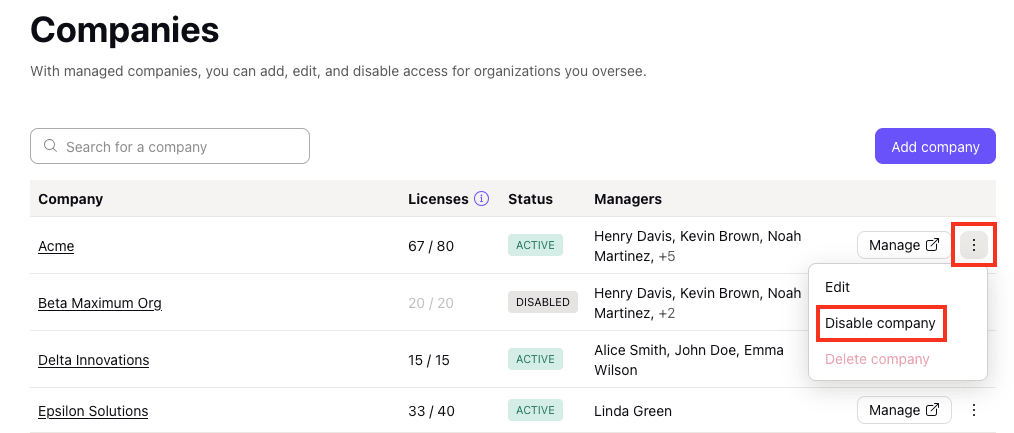The height and width of the screenshot is (433, 1014).
Task: Open the Beta Maximum Org link
Action: (x=100, y=303)
